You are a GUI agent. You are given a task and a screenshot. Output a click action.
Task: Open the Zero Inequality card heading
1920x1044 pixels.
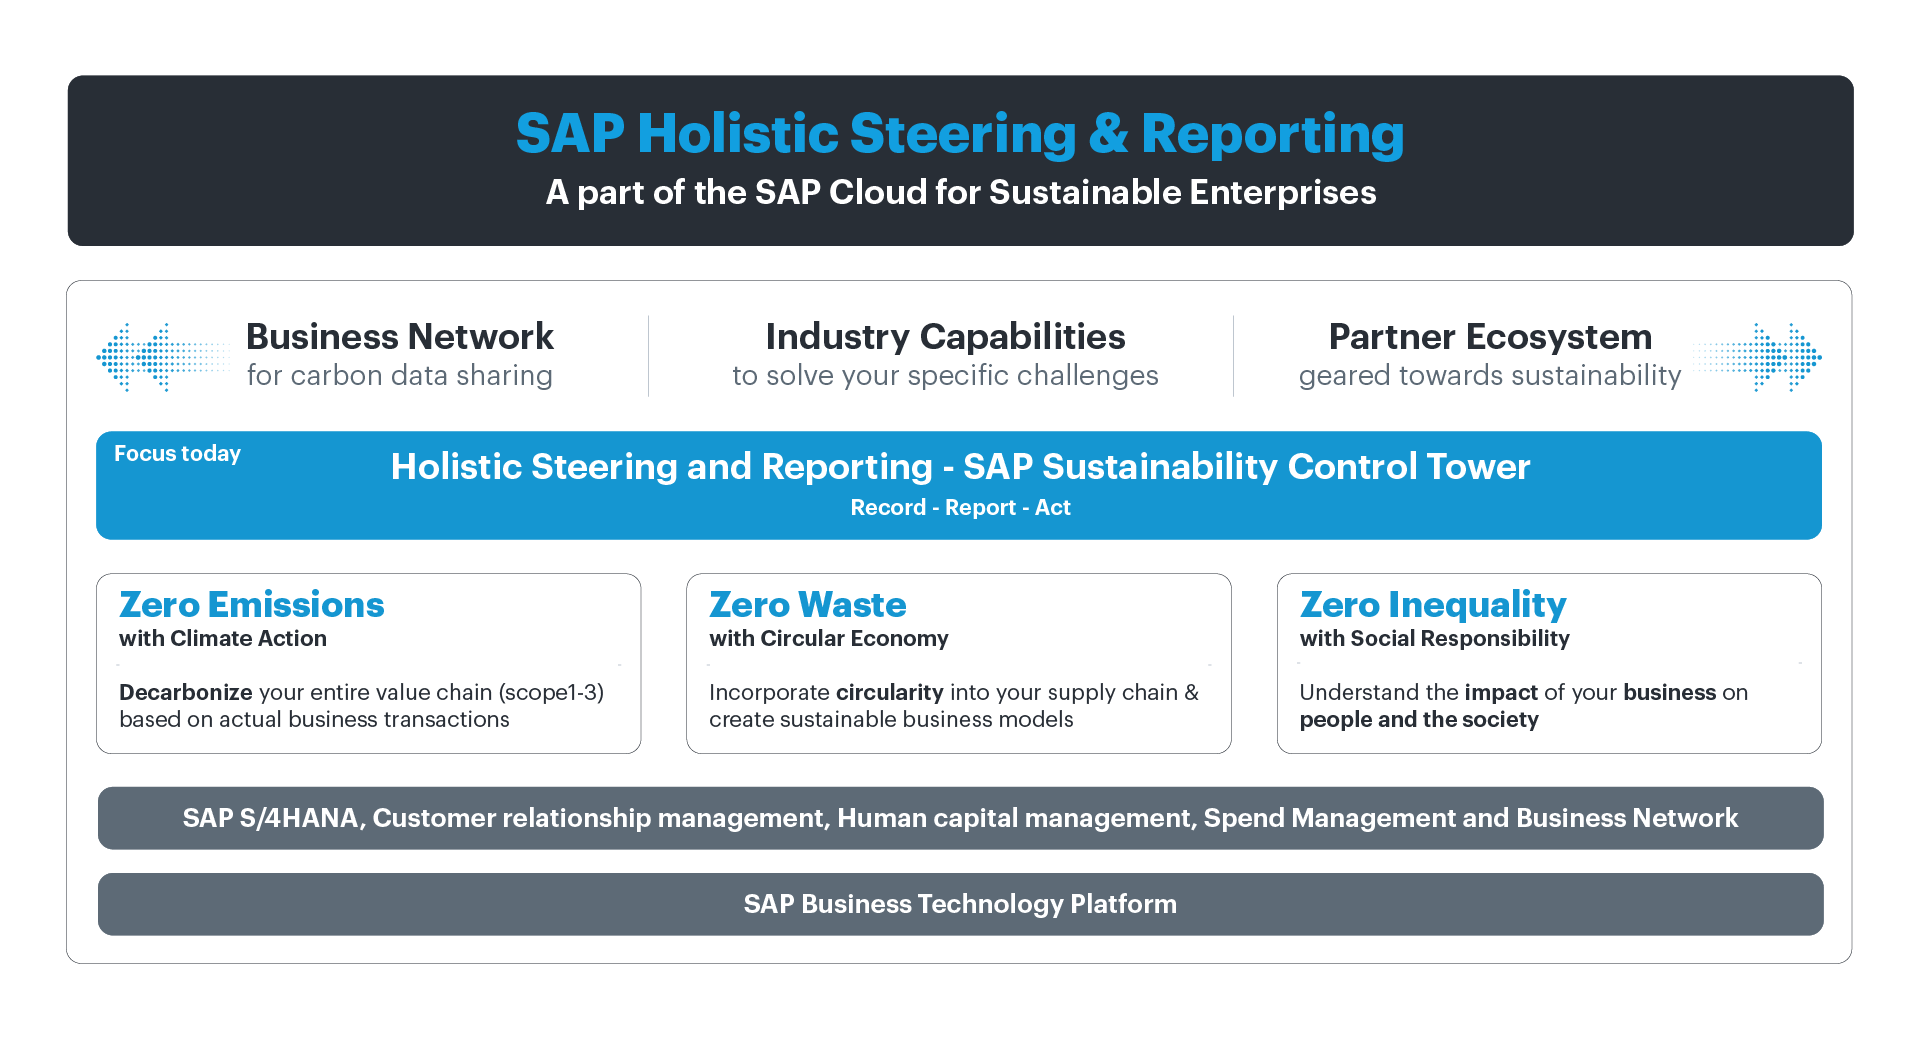(1432, 605)
